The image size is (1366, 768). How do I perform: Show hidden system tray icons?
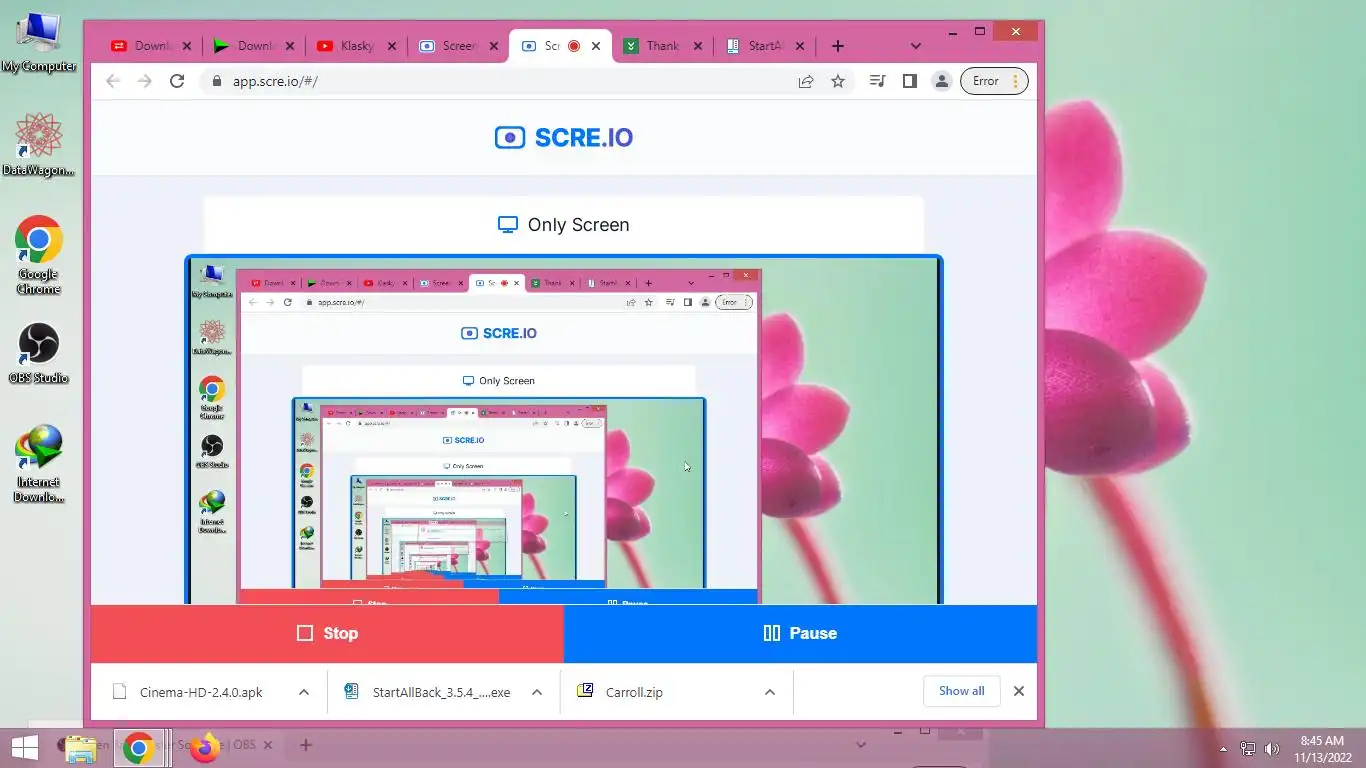[1223, 749]
